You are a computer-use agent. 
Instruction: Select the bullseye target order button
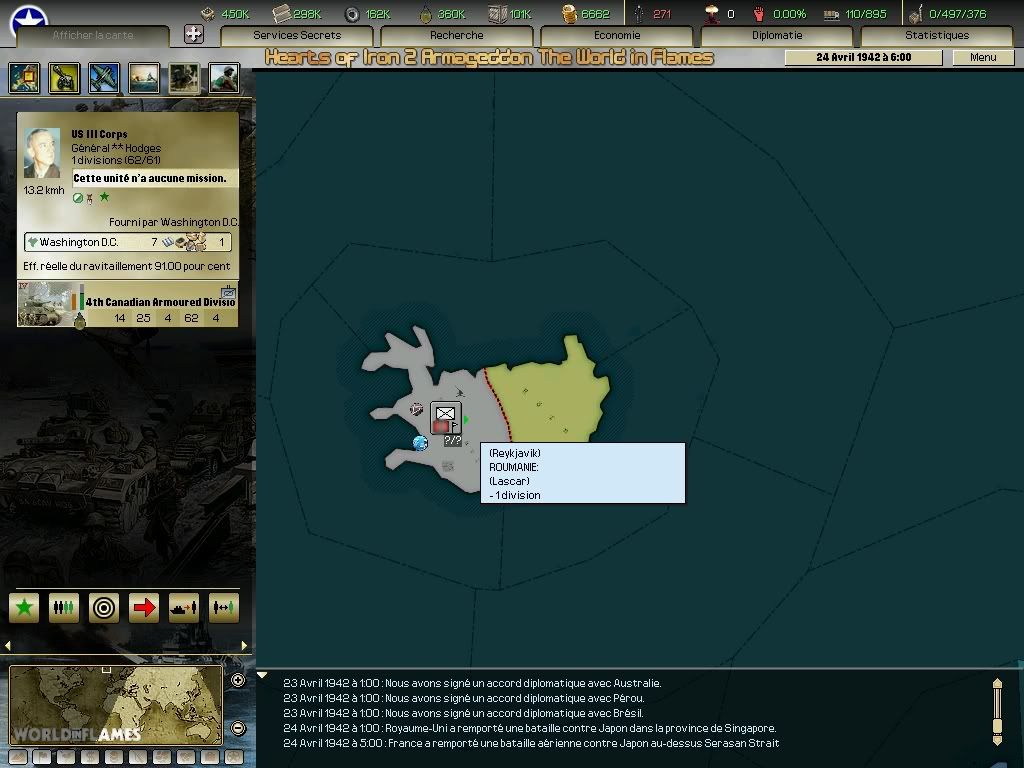click(104, 608)
